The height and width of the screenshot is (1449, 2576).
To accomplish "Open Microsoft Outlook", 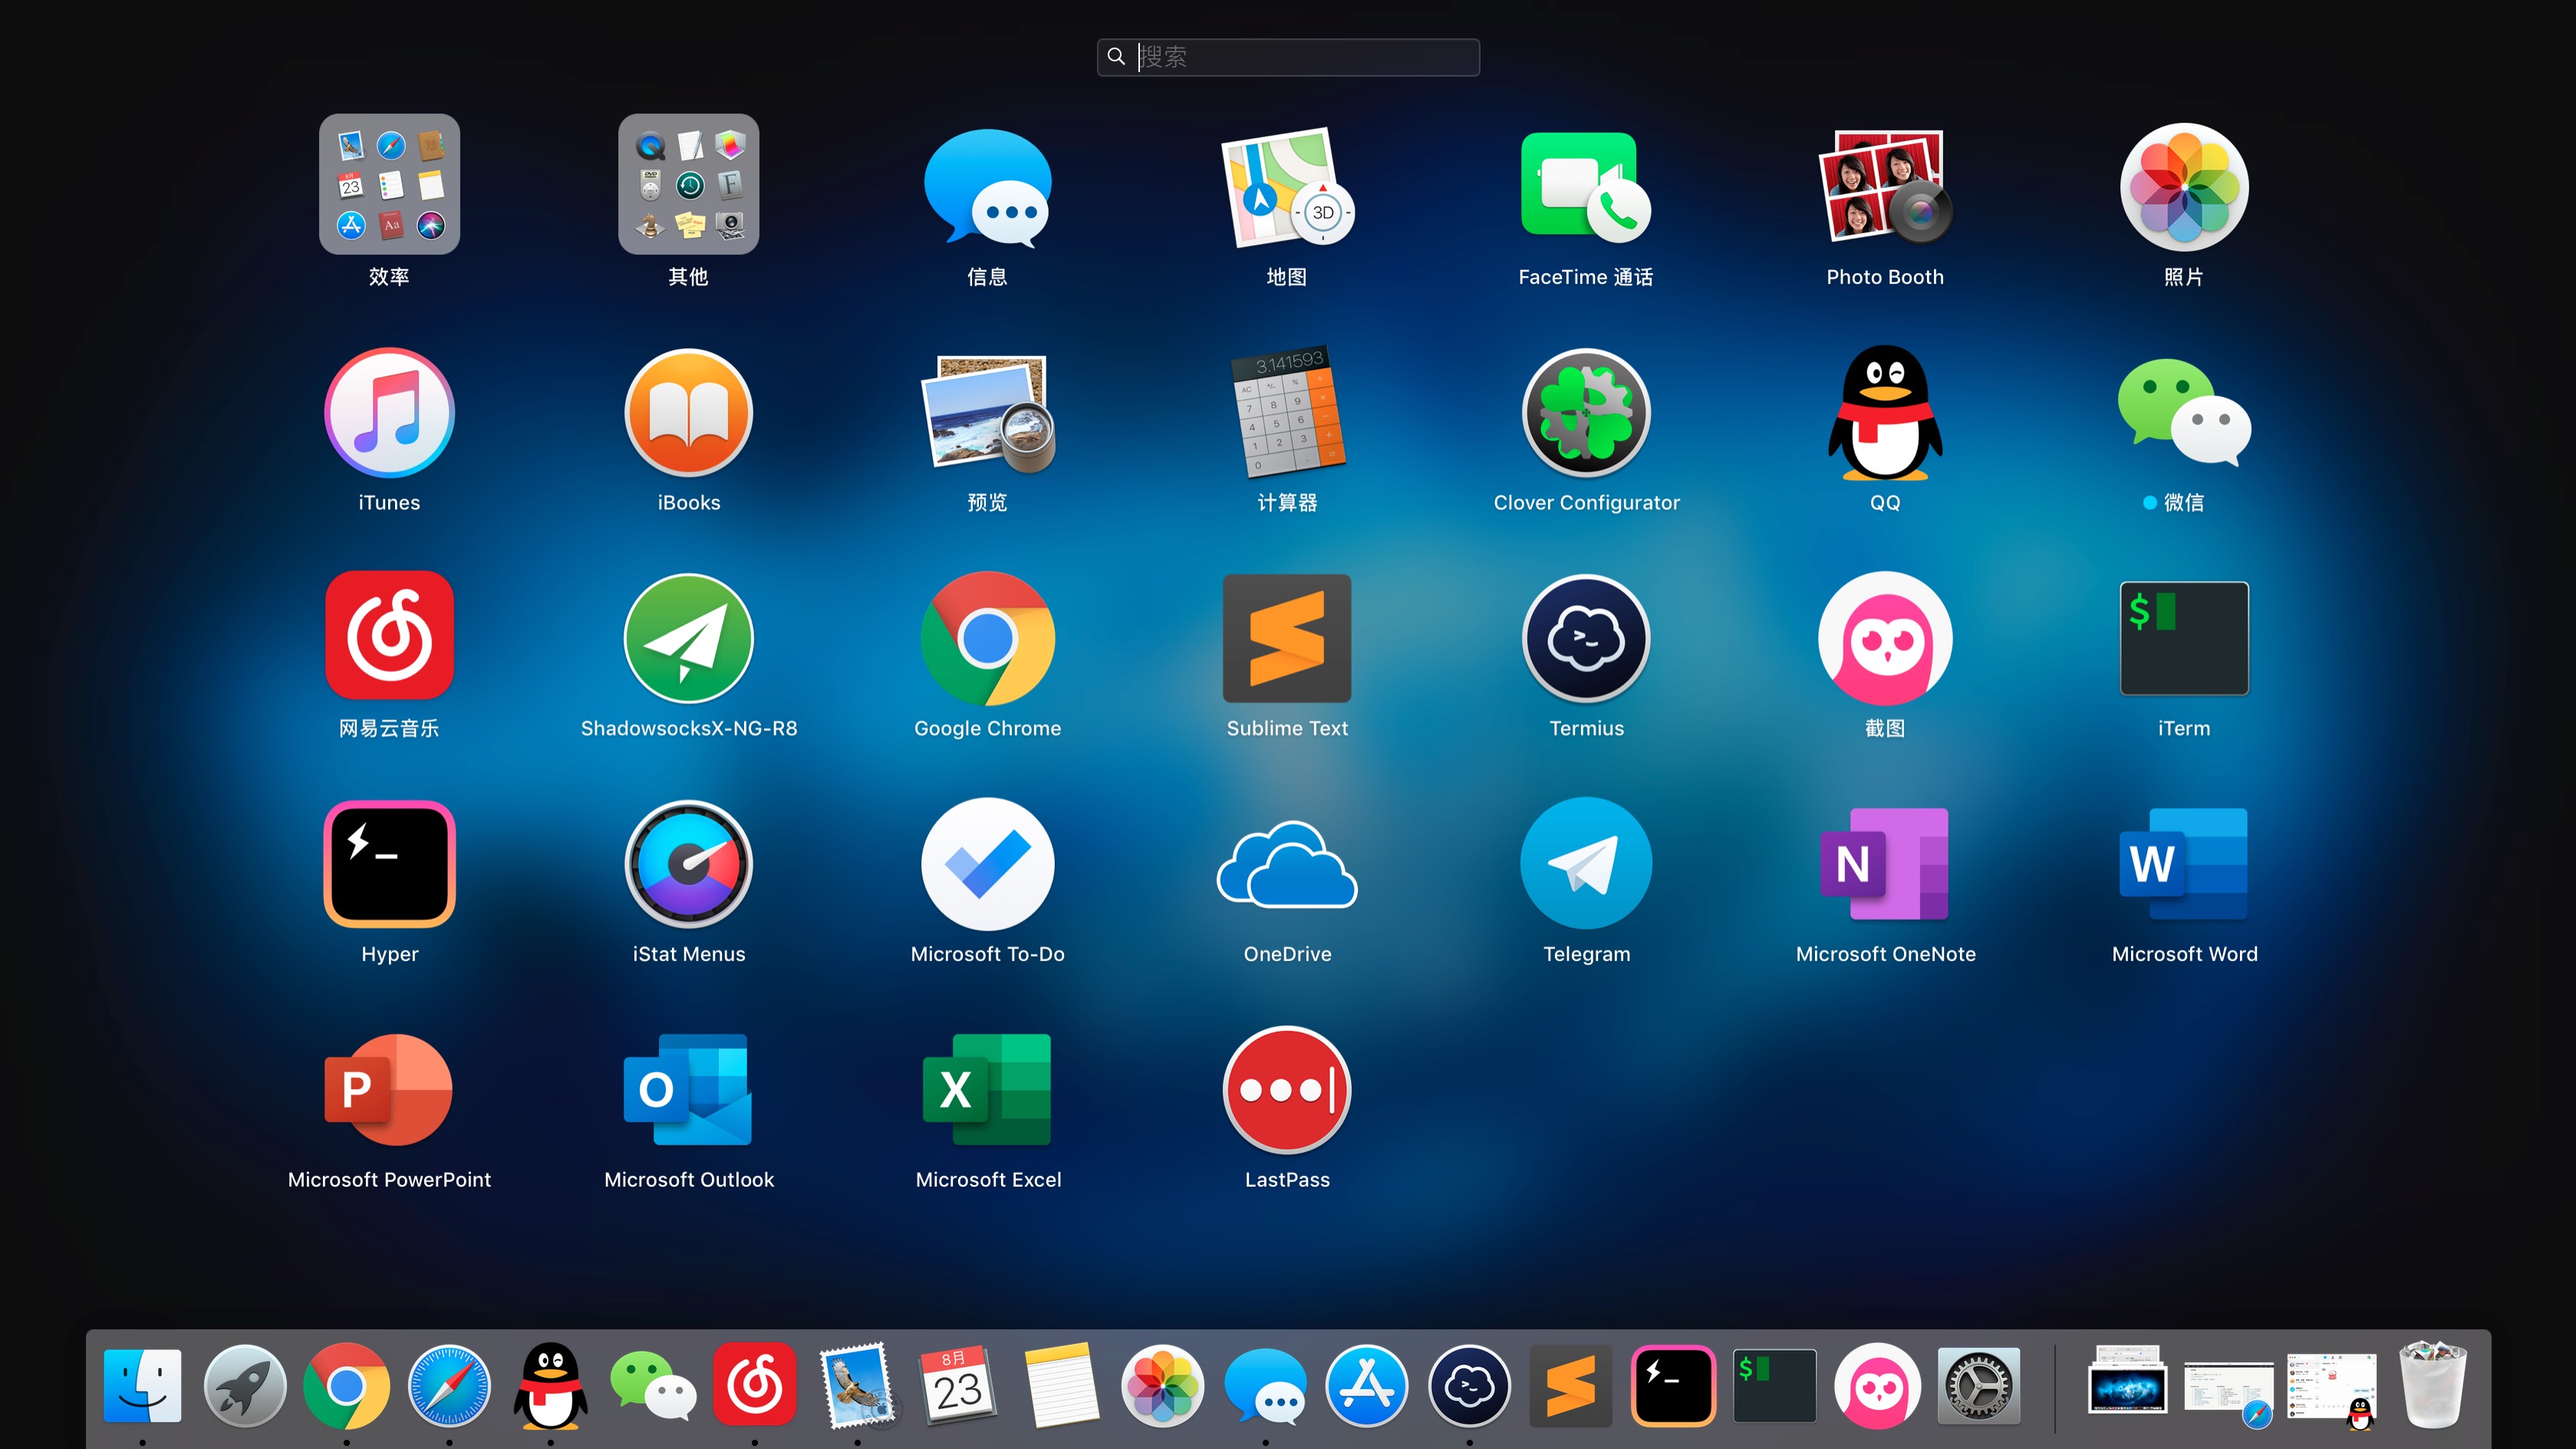I will click(x=688, y=1089).
